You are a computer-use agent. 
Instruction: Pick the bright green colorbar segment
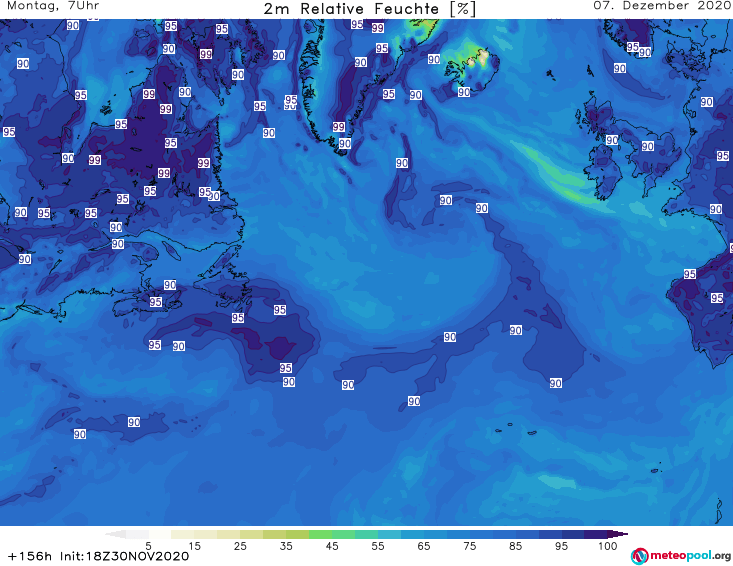[320, 534]
